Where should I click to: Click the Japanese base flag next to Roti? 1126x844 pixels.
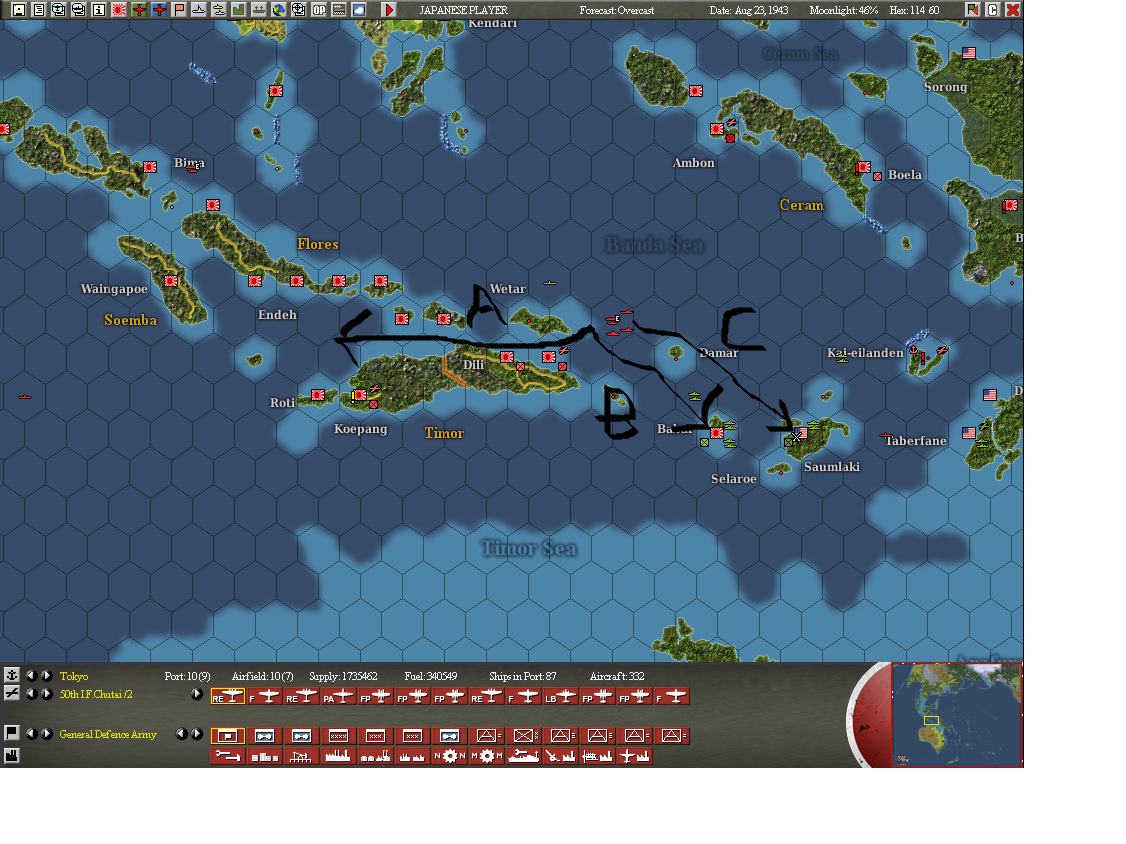[x=318, y=395]
